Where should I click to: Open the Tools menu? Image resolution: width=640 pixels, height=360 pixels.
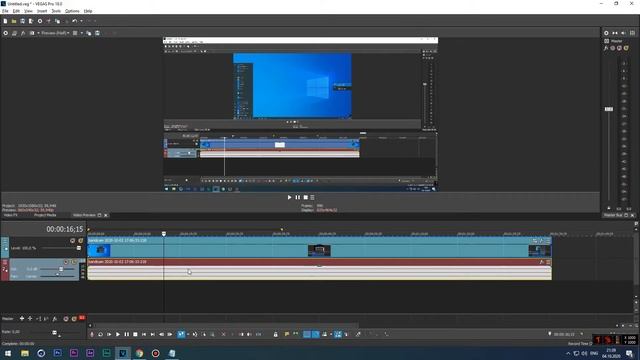coord(56,11)
